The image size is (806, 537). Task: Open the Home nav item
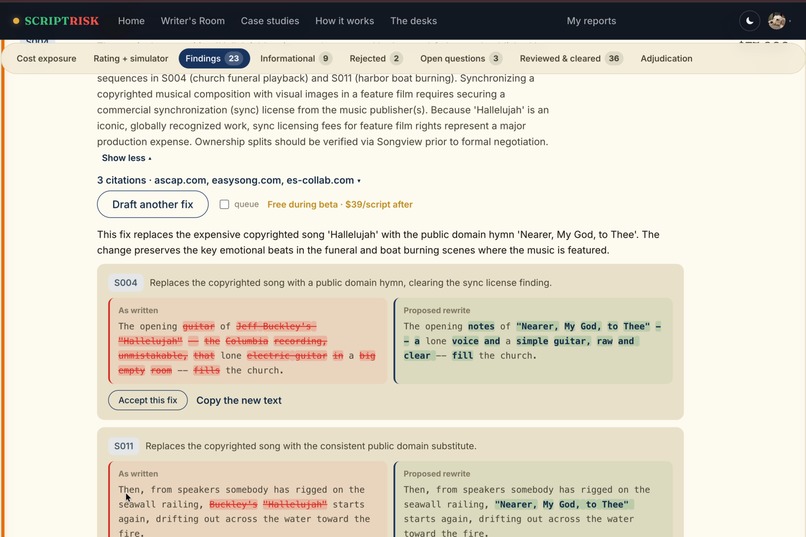pos(131,21)
